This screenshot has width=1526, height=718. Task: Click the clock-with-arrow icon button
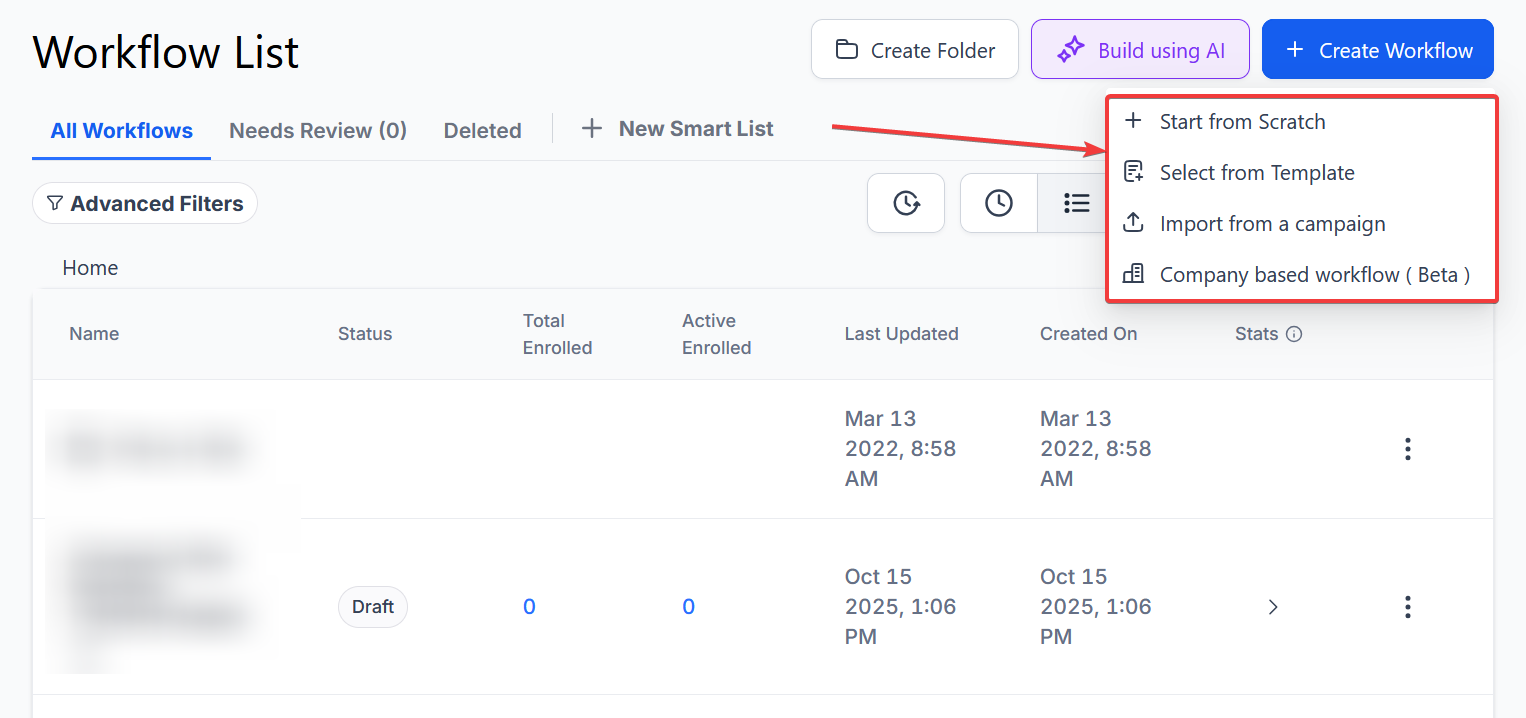click(x=906, y=203)
